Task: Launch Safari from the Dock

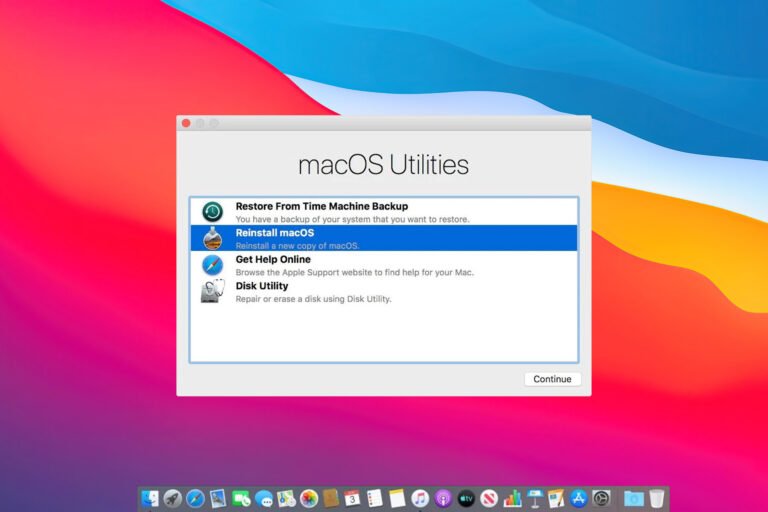Action: tap(195, 499)
